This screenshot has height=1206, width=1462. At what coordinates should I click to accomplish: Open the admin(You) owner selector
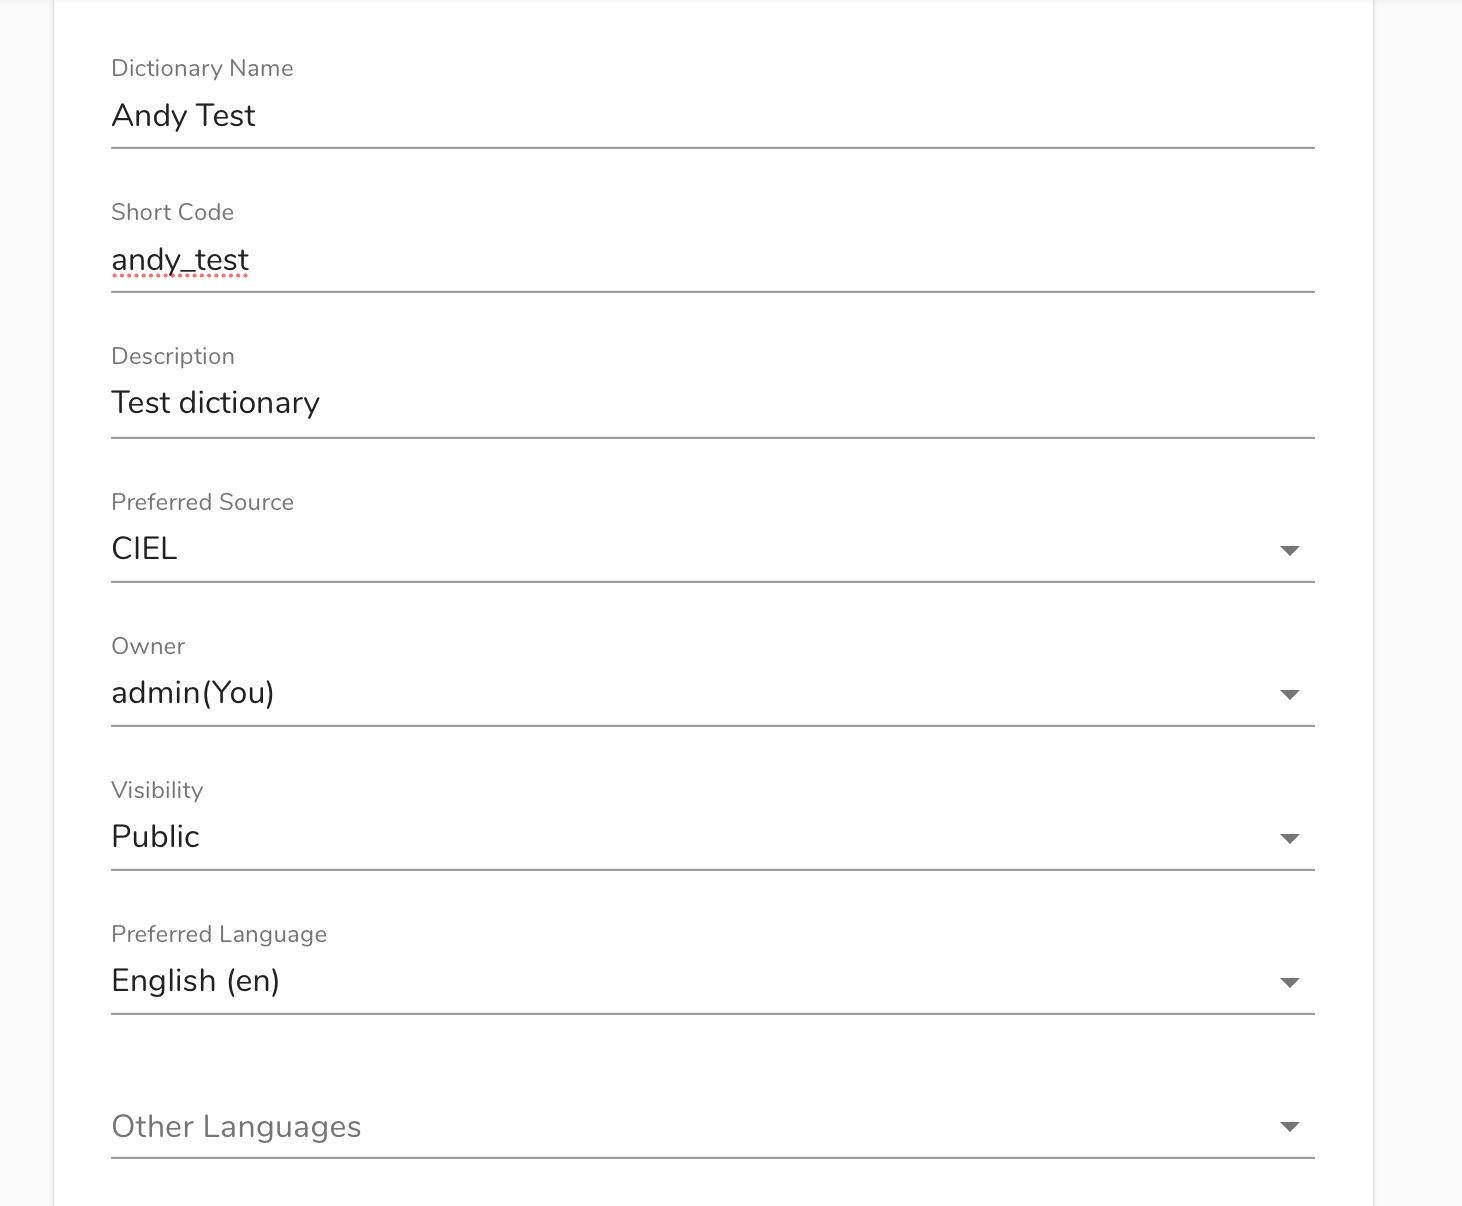pyautogui.click(x=712, y=693)
